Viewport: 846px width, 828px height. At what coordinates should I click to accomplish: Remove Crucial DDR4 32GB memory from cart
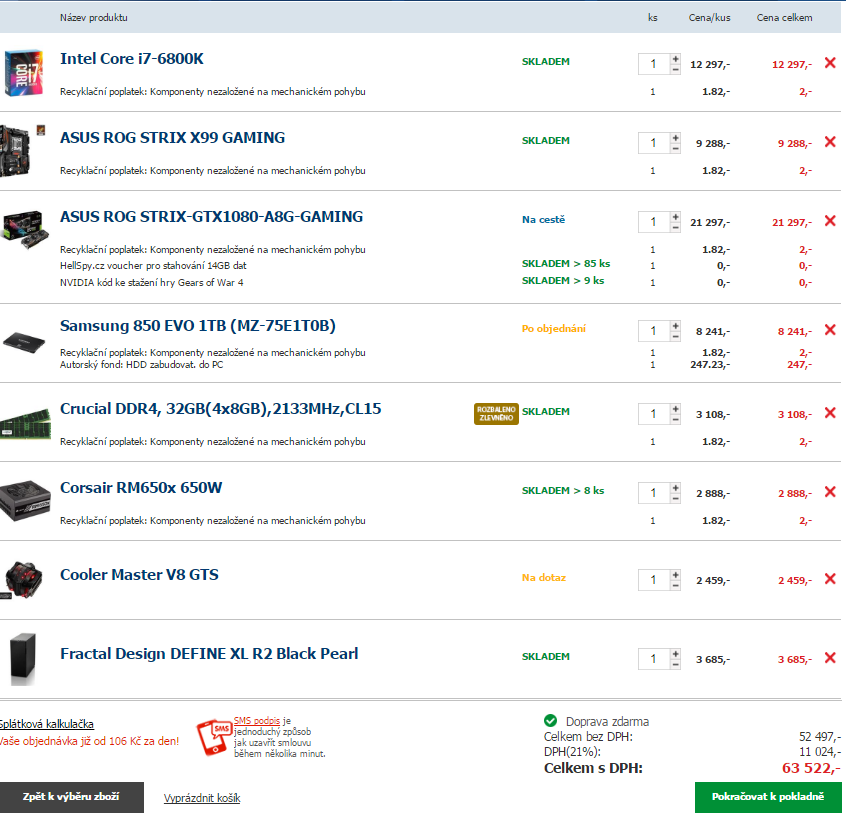click(x=830, y=413)
